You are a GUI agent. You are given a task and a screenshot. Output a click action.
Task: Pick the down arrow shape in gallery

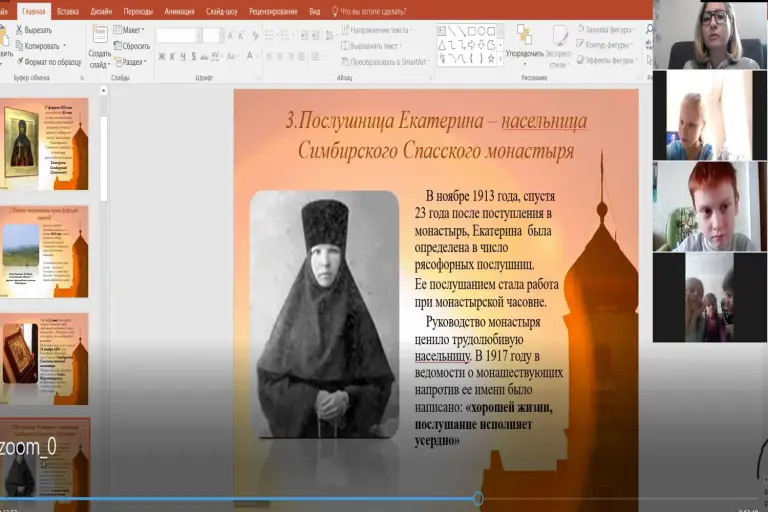click(481, 45)
